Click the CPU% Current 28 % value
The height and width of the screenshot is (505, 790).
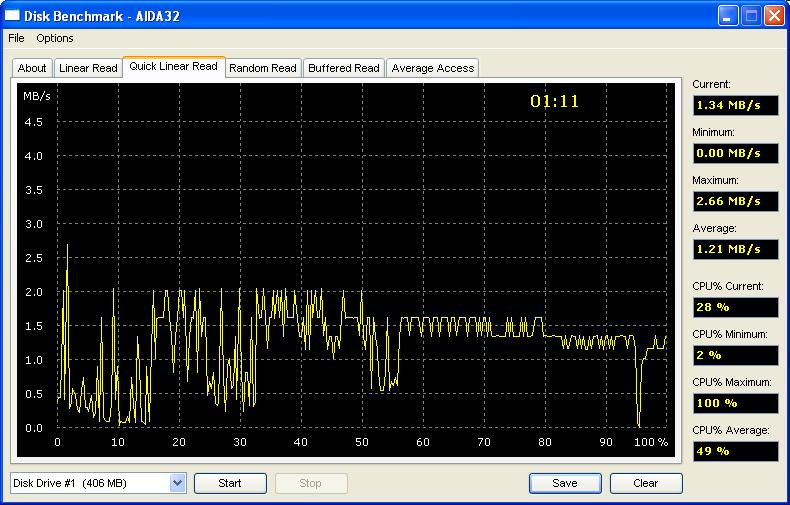[736, 307]
